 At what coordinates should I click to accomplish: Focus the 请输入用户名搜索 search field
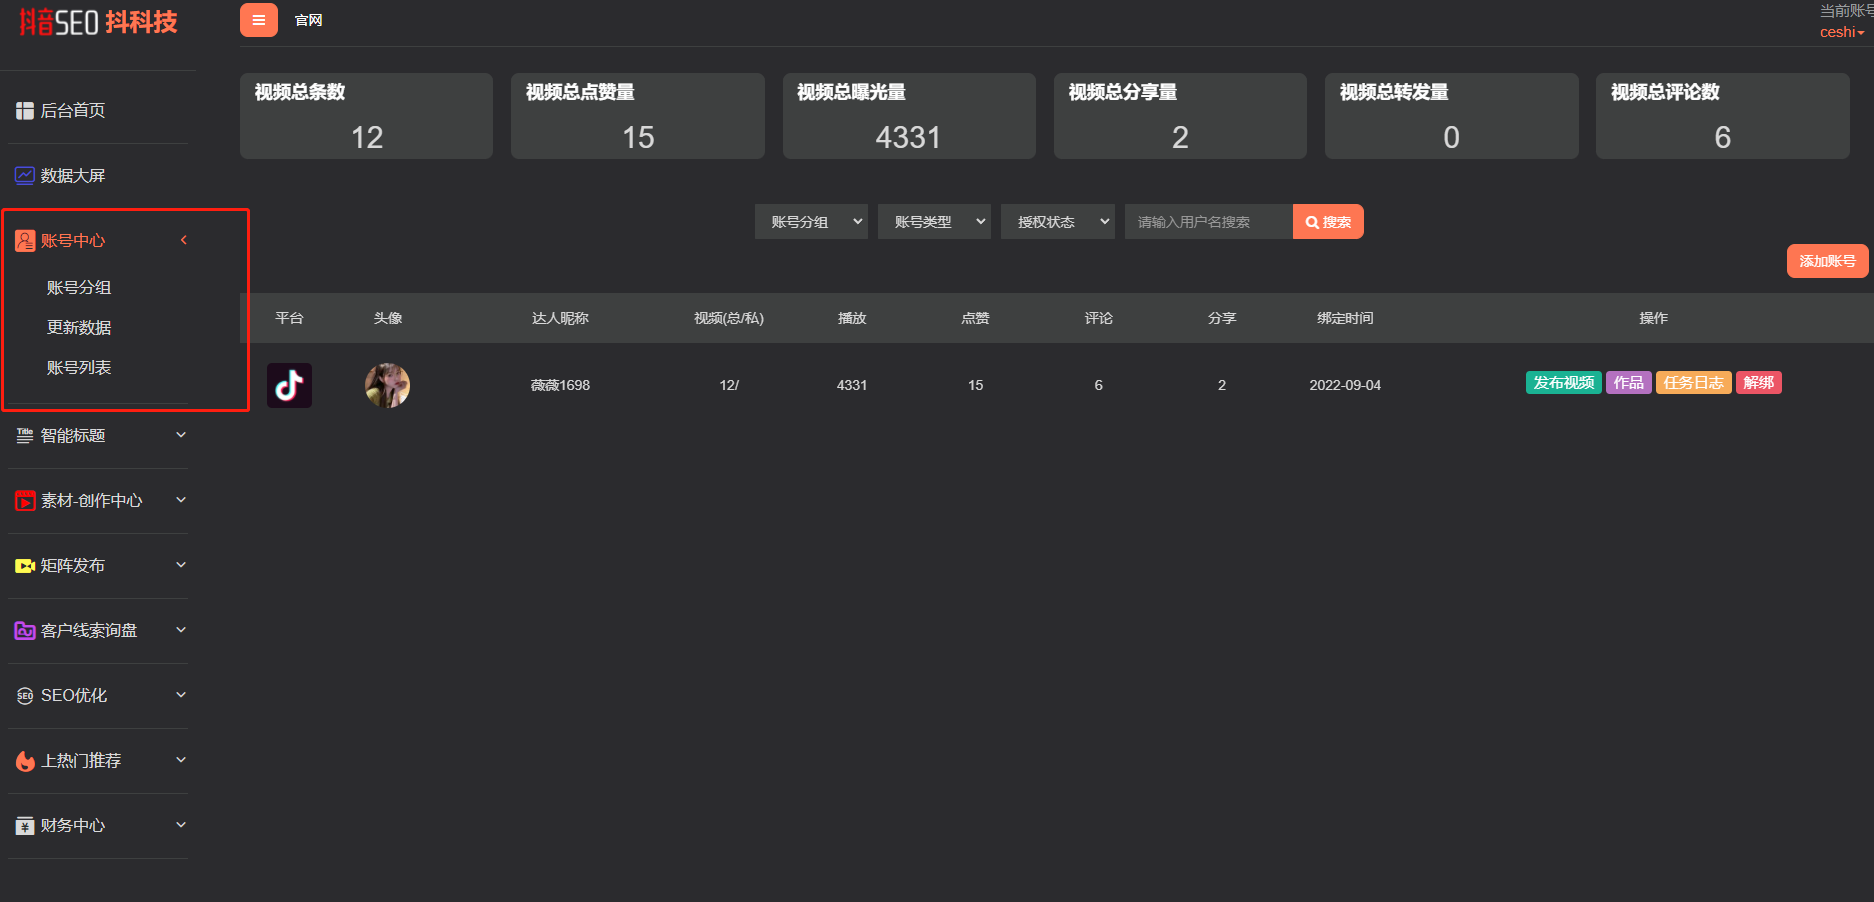pyautogui.click(x=1209, y=222)
